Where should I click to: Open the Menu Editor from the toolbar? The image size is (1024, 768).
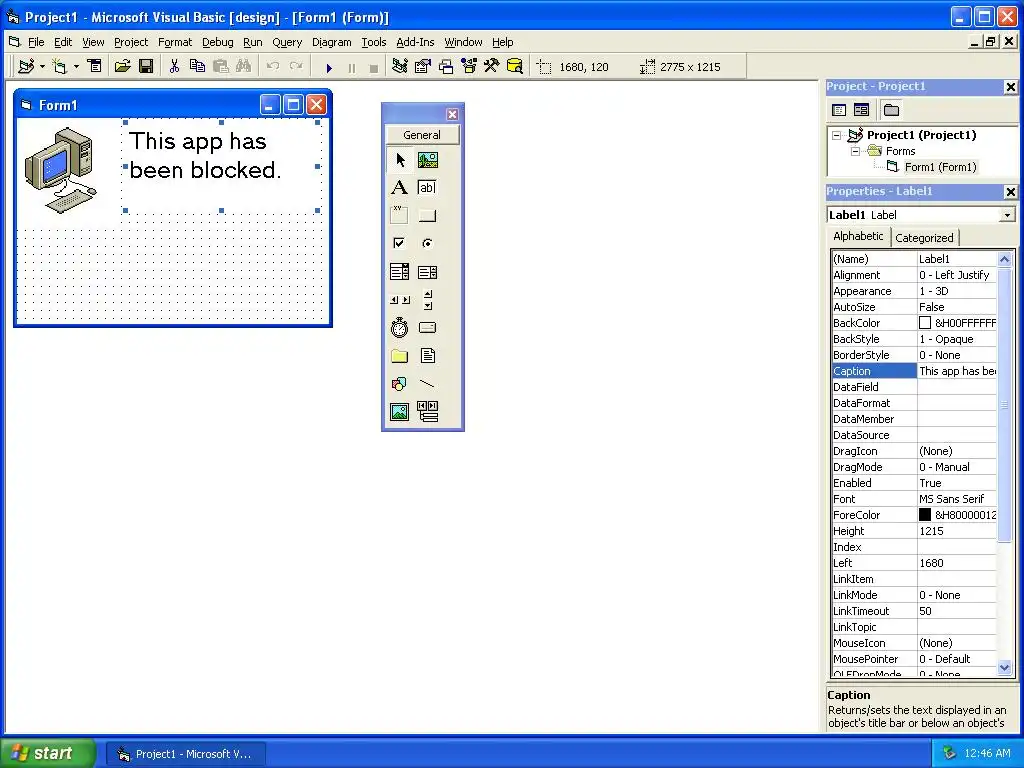tap(95, 67)
